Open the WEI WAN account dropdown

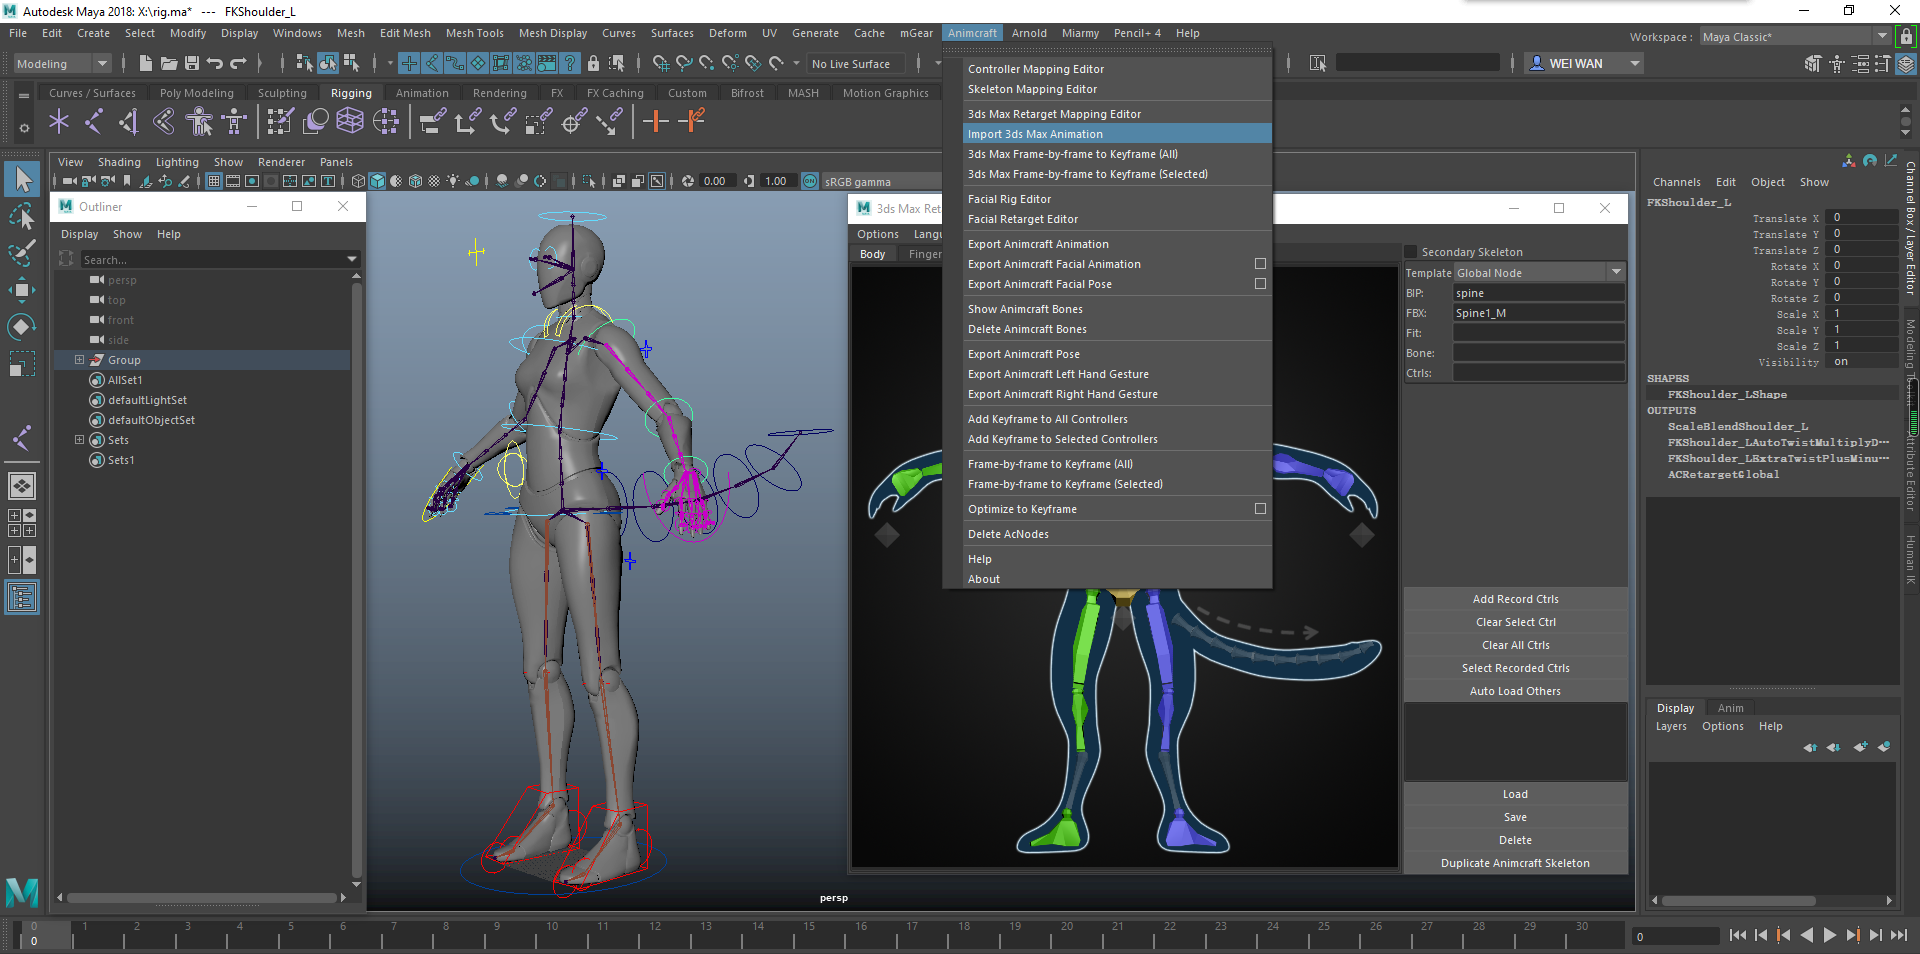click(x=1585, y=63)
